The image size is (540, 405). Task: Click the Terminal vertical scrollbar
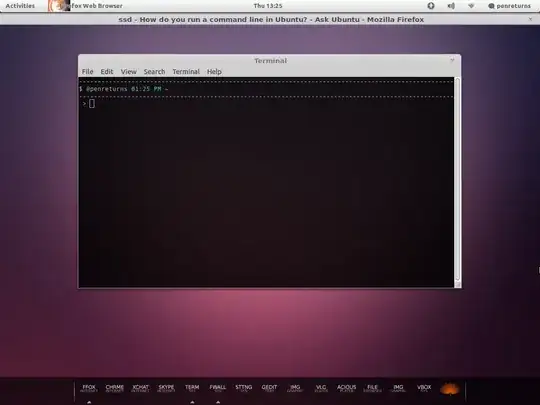(x=458, y=182)
